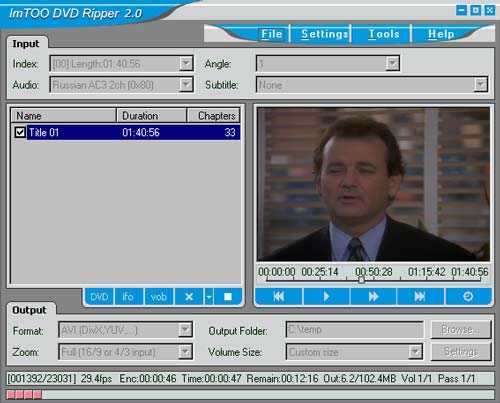Screen dimensions: 500x403
Task: Jump to previous chapter in preview
Action: pos(279,296)
